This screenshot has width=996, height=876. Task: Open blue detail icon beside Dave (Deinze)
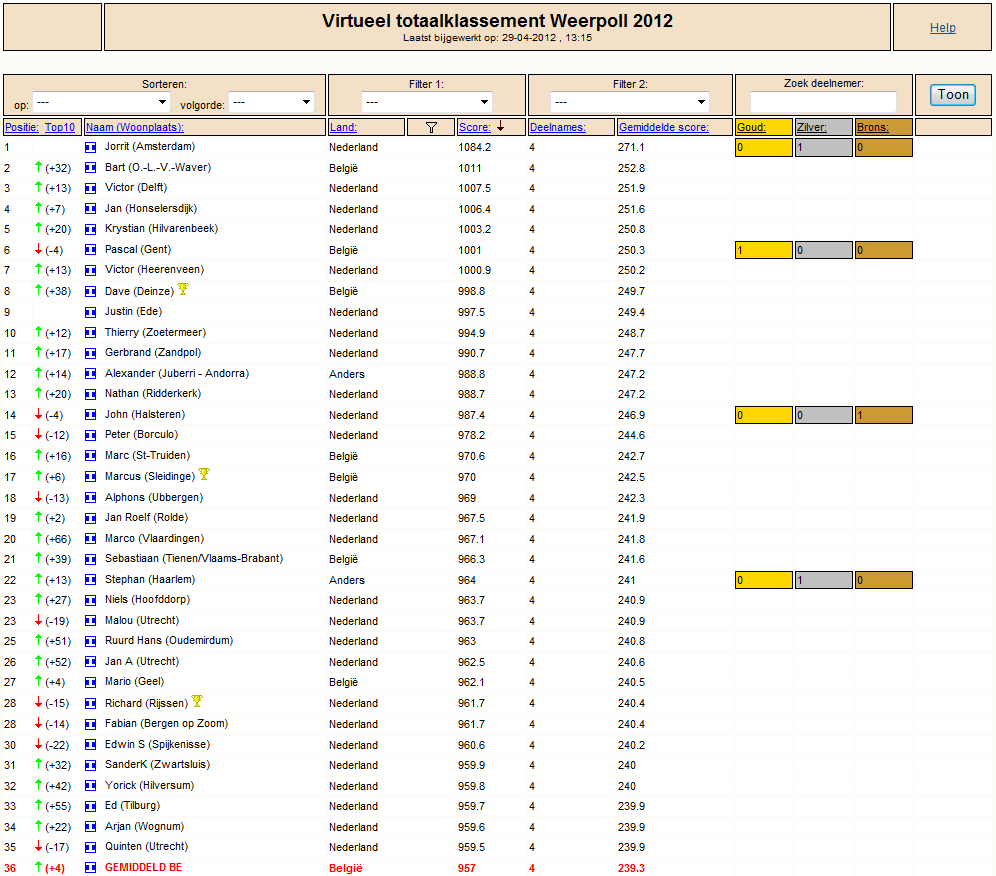pos(91,292)
